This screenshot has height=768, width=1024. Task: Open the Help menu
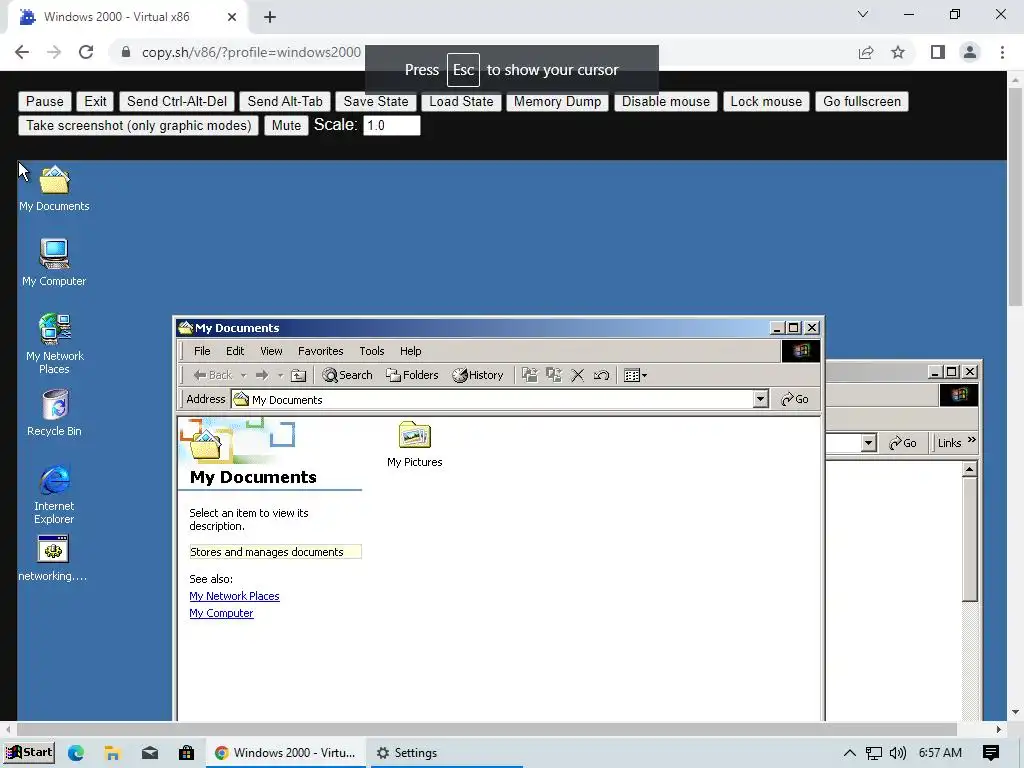click(411, 351)
